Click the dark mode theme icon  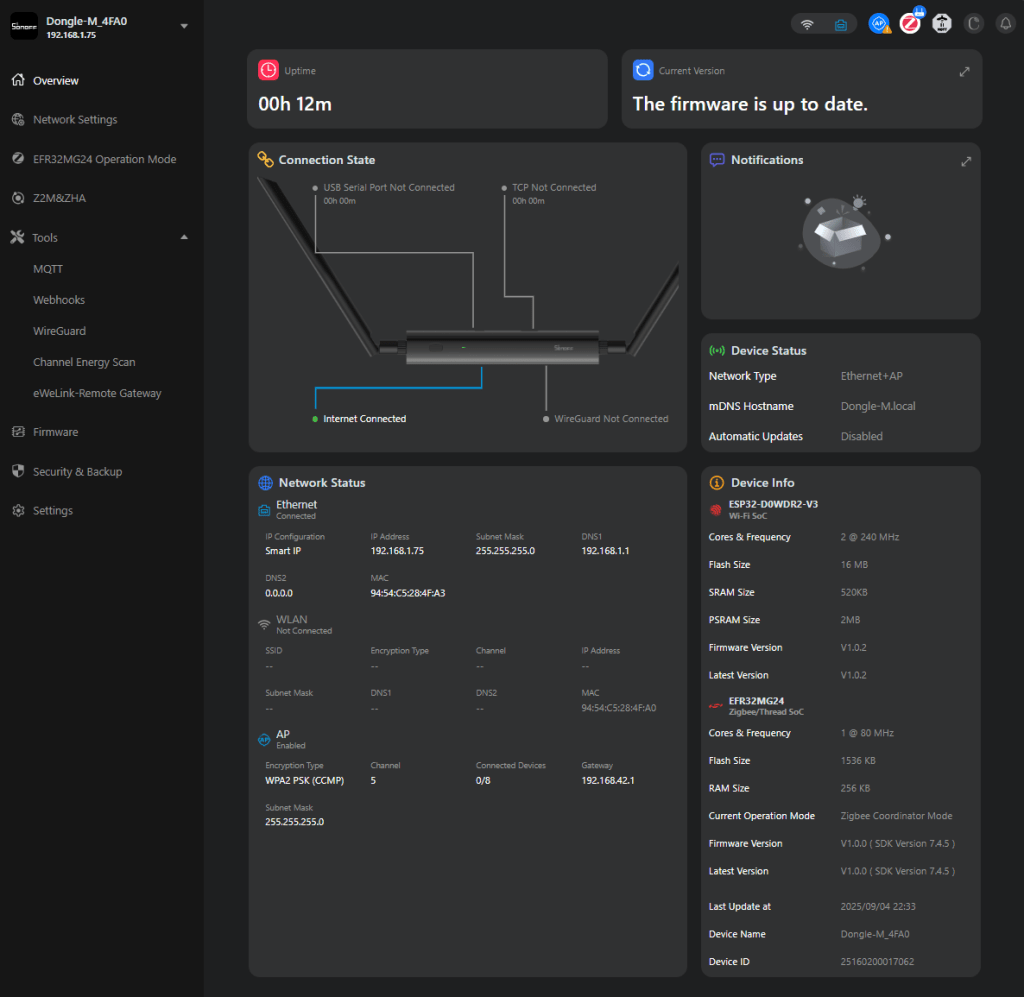tap(973, 24)
